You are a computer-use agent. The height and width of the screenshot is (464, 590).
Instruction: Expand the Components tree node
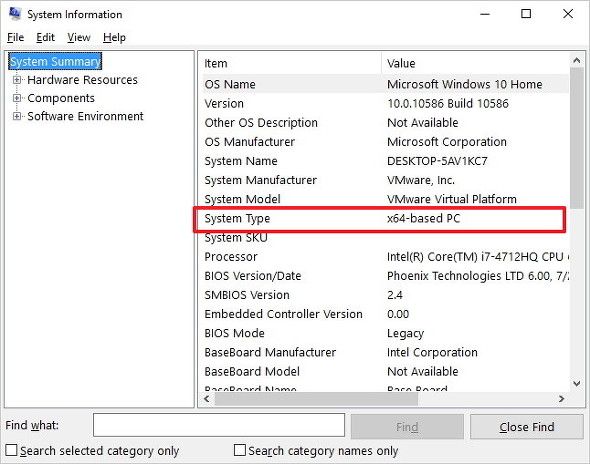17,98
